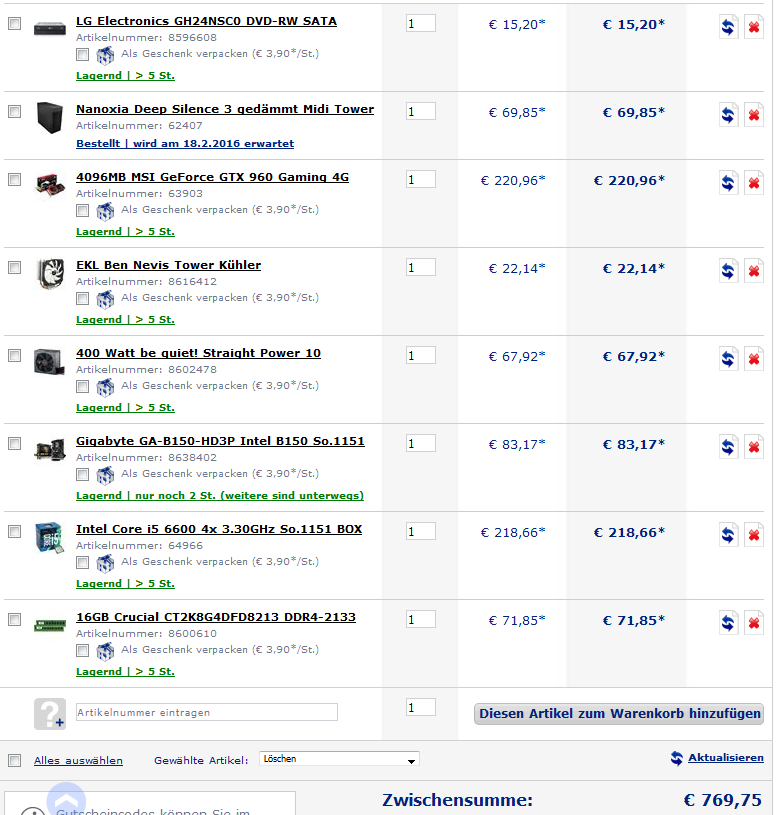This screenshot has width=778, height=815.
Task: Click quantity field for MSI GeForce GTX 960
Action: pos(420,179)
